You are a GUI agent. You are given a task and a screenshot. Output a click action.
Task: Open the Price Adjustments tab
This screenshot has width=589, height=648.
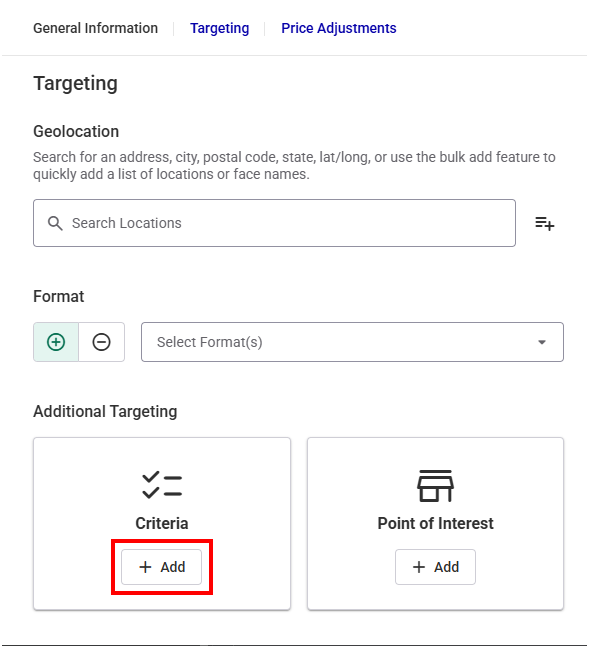pos(339,28)
